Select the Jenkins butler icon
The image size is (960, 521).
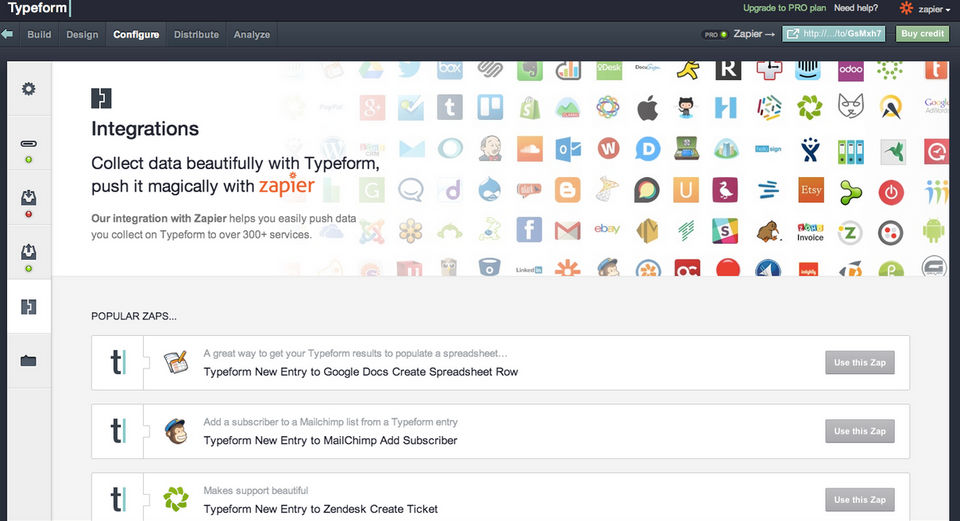click(x=490, y=149)
